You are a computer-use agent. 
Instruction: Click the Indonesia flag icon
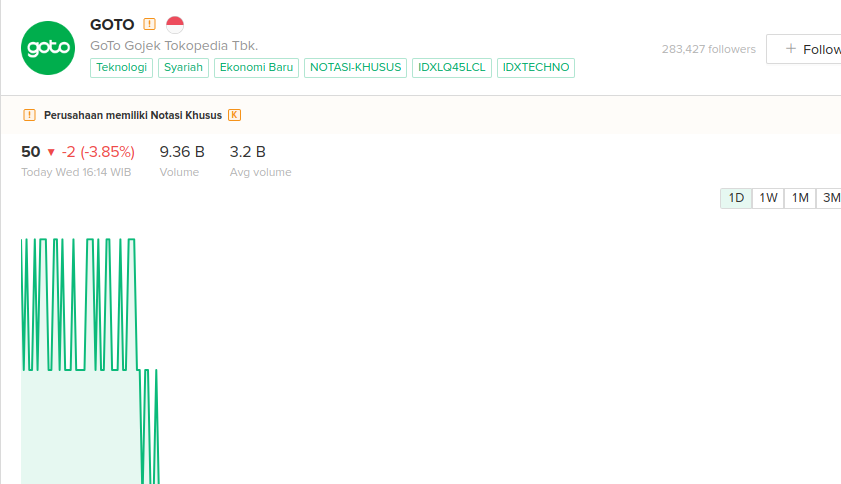click(x=175, y=25)
